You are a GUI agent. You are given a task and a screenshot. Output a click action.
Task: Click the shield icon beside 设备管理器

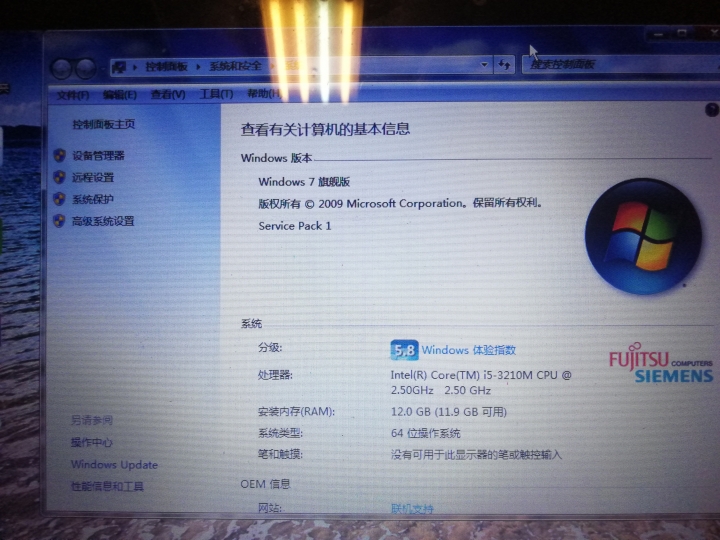pyautogui.click(x=59, y=156)
